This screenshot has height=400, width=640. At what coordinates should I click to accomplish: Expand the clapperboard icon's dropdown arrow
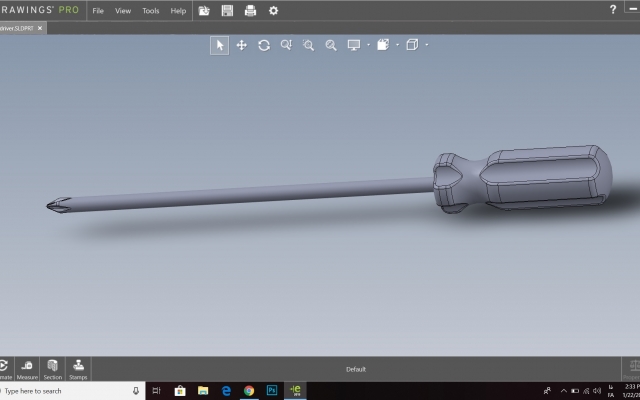tap(397, 45)
